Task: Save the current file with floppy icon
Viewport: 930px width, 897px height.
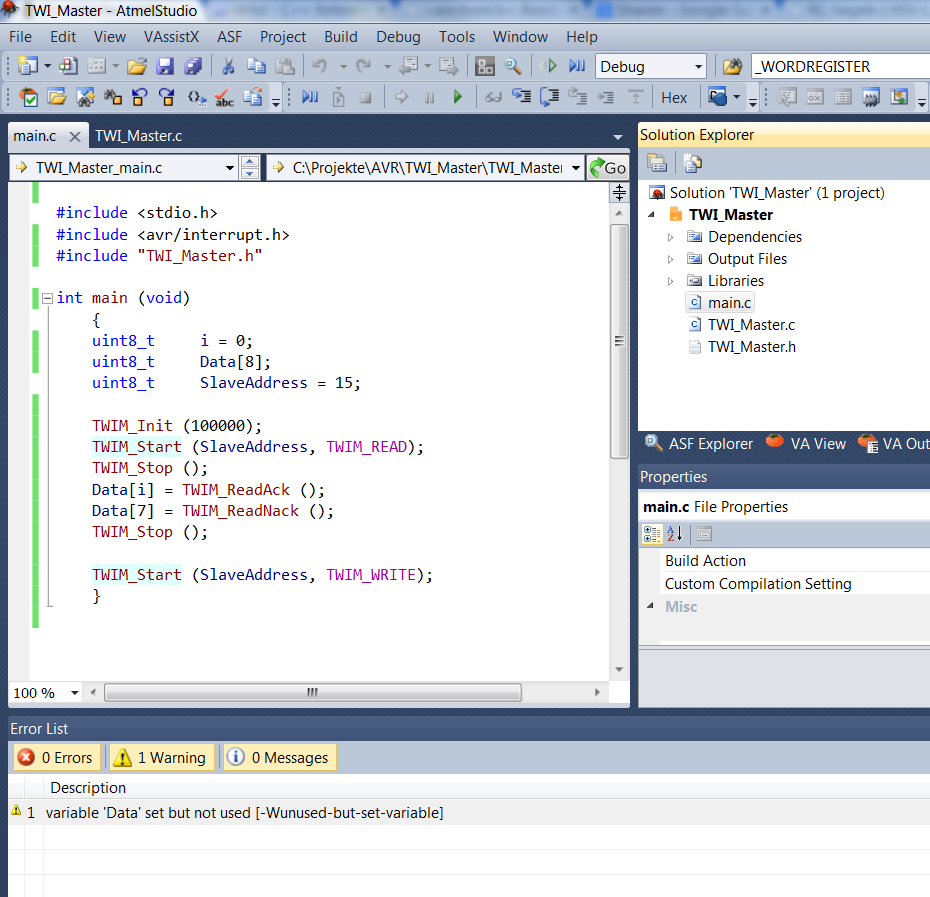Action: (x=165, y=66)
